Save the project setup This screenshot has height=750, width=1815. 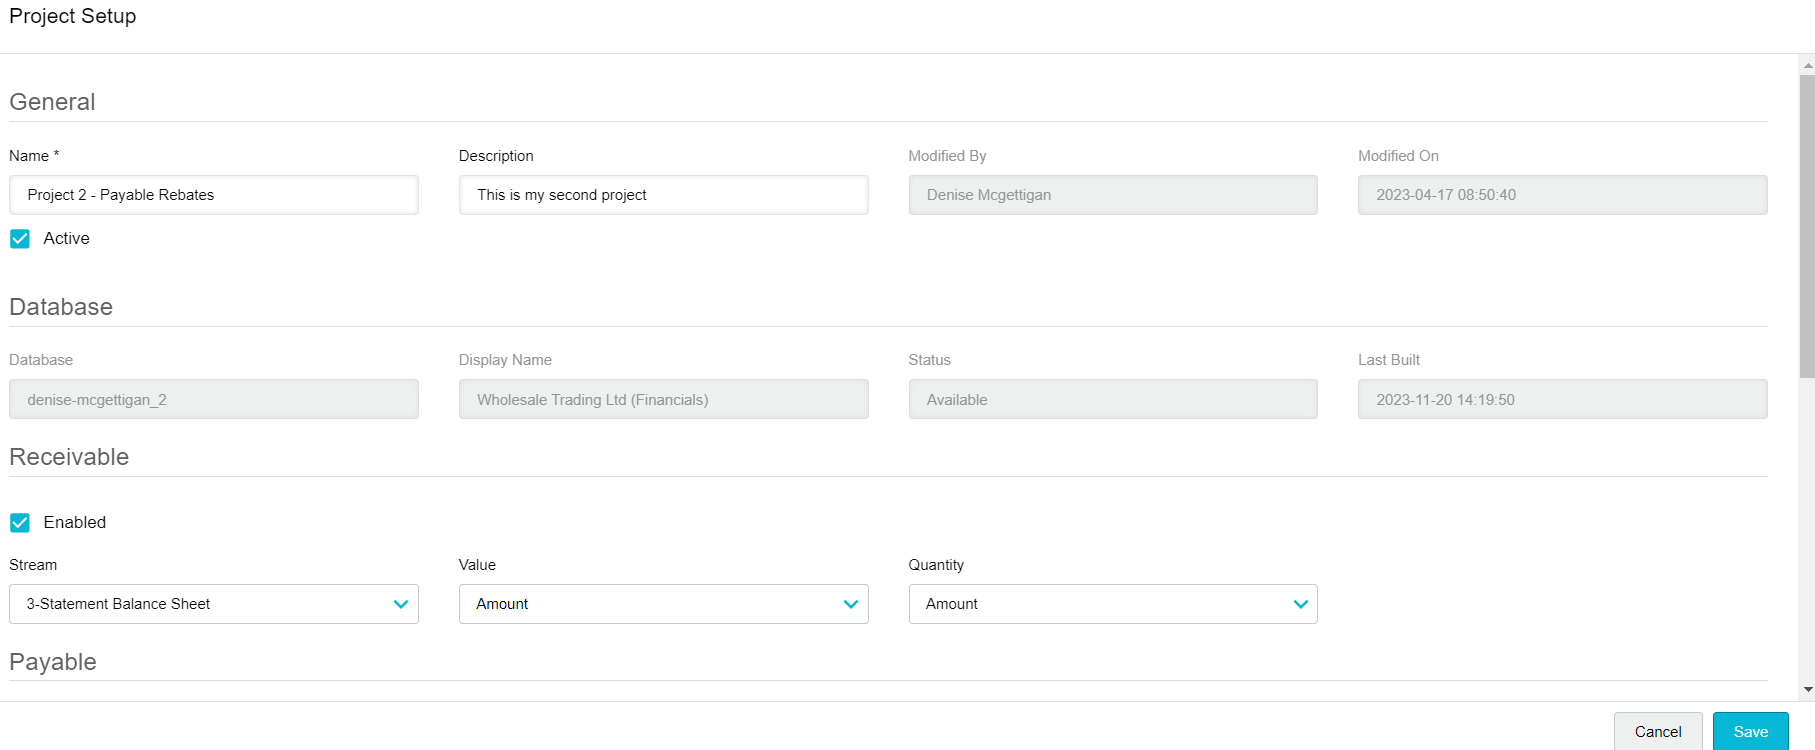pos(1750,732)
